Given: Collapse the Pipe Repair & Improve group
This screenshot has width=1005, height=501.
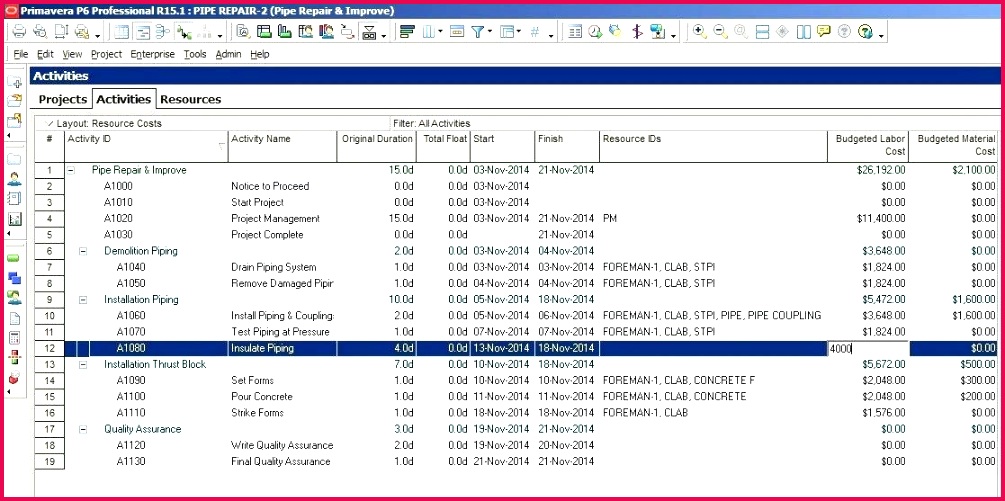Looking at the screenshot, I should coord(70,170).
